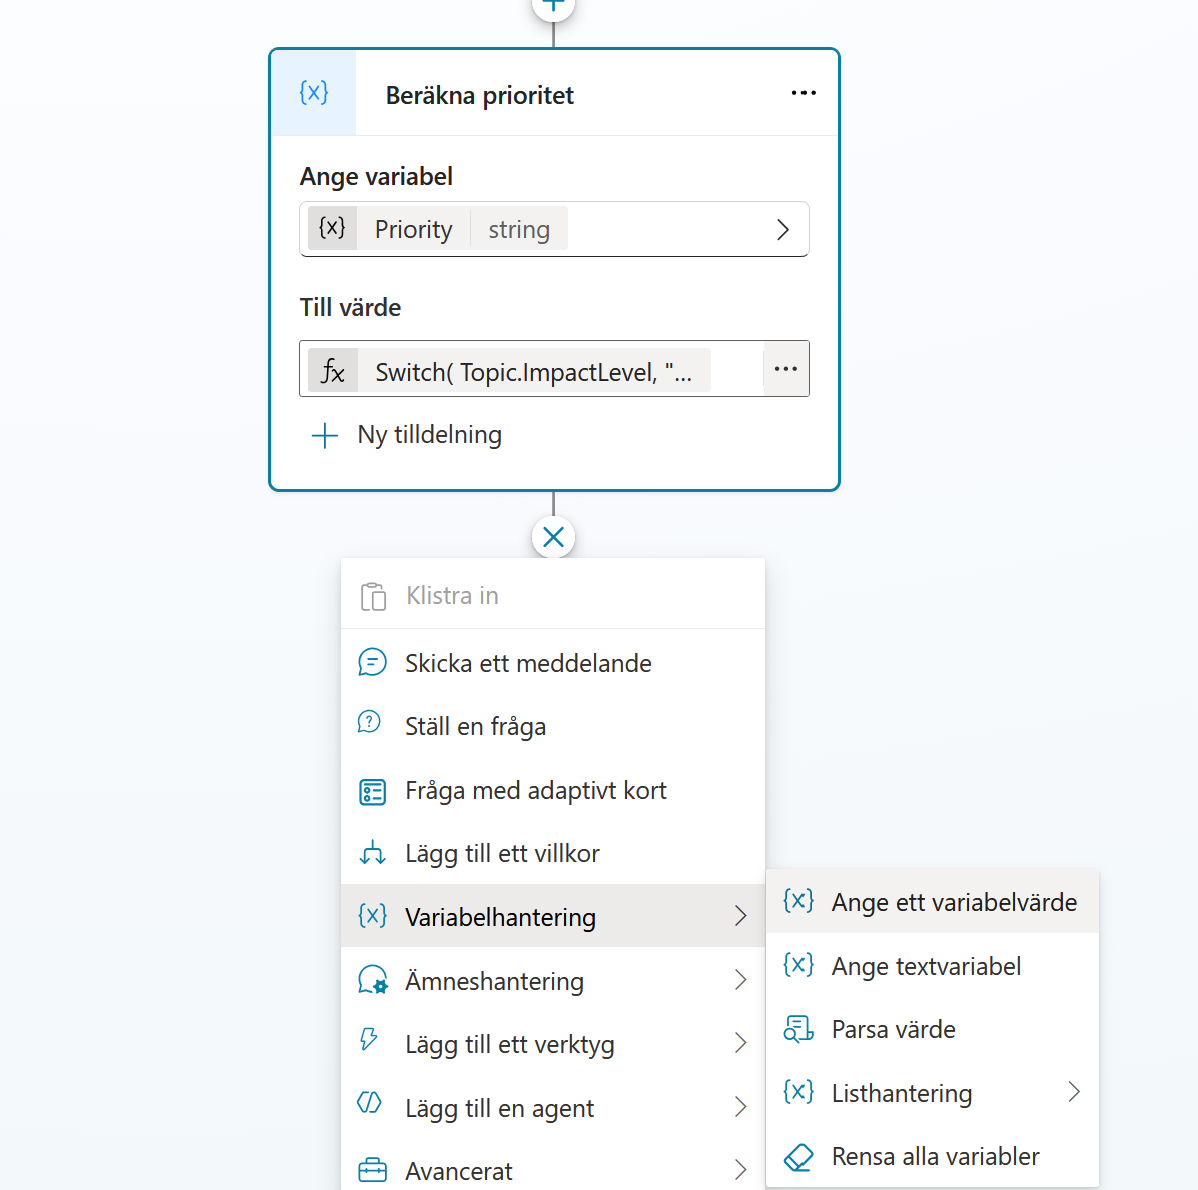Expand the Avancerat submenu arrow
The width and height of the screenshot is (1198, 1190).
740,1170
